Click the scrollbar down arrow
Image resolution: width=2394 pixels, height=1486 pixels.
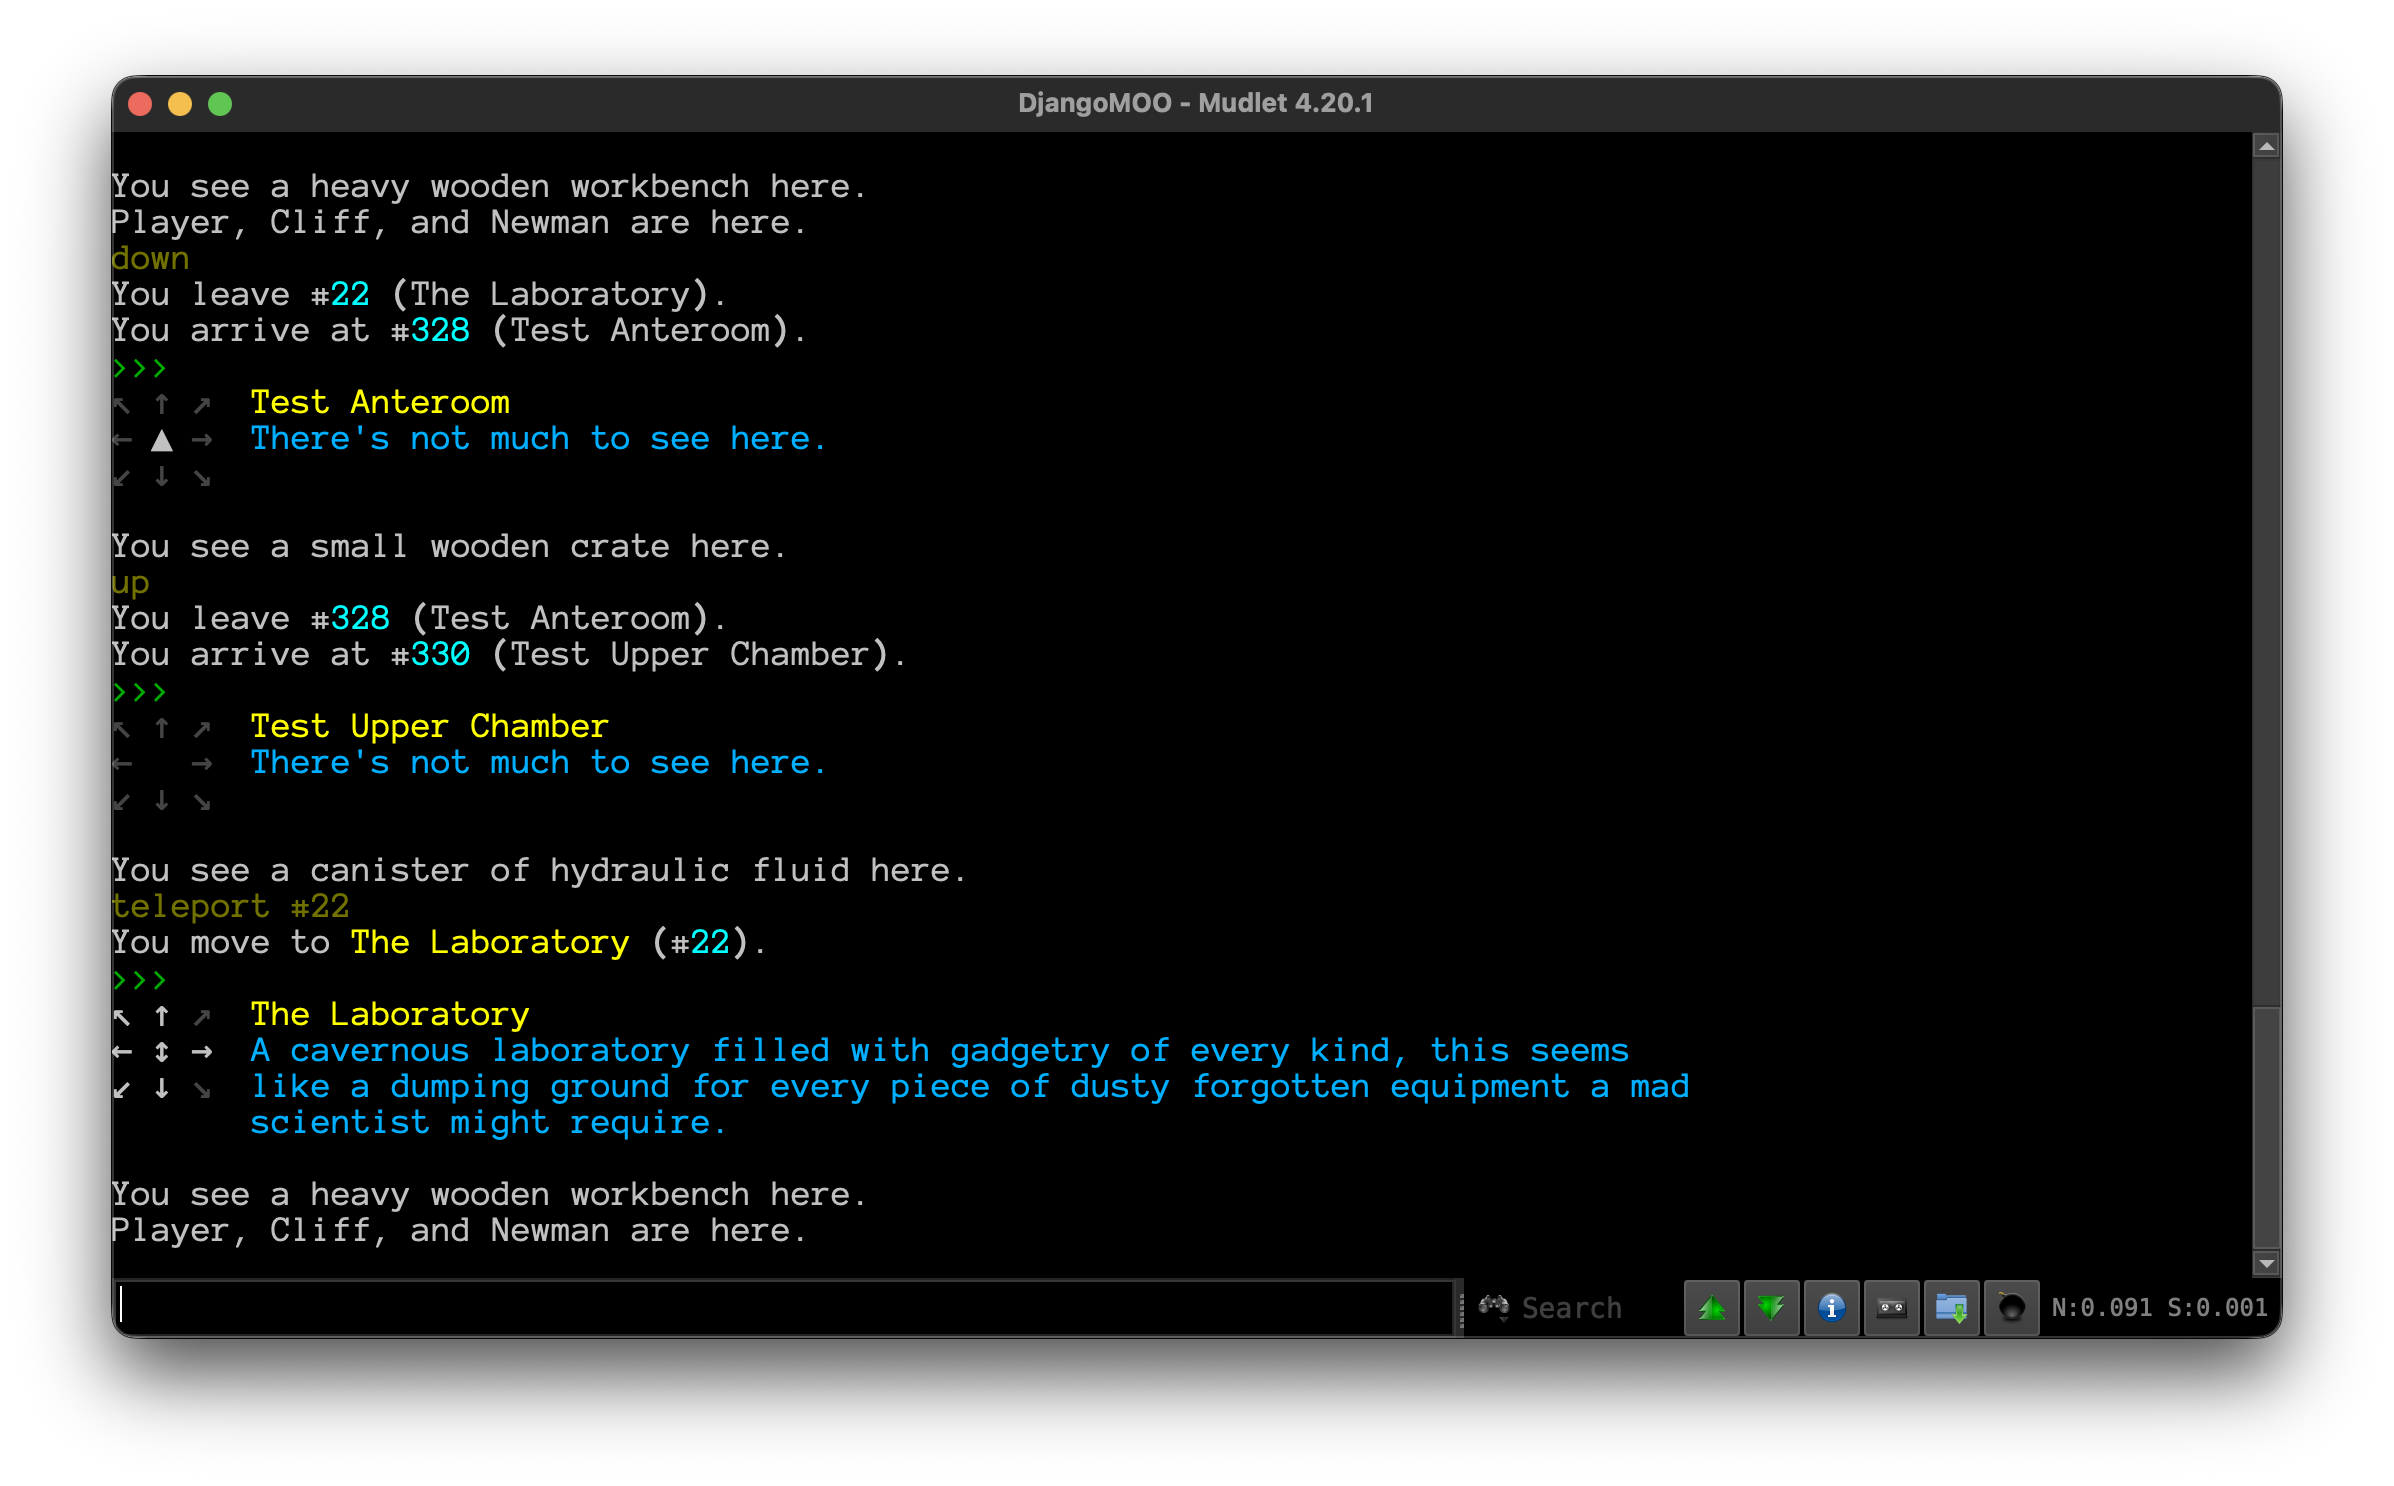[2266, 1264]
